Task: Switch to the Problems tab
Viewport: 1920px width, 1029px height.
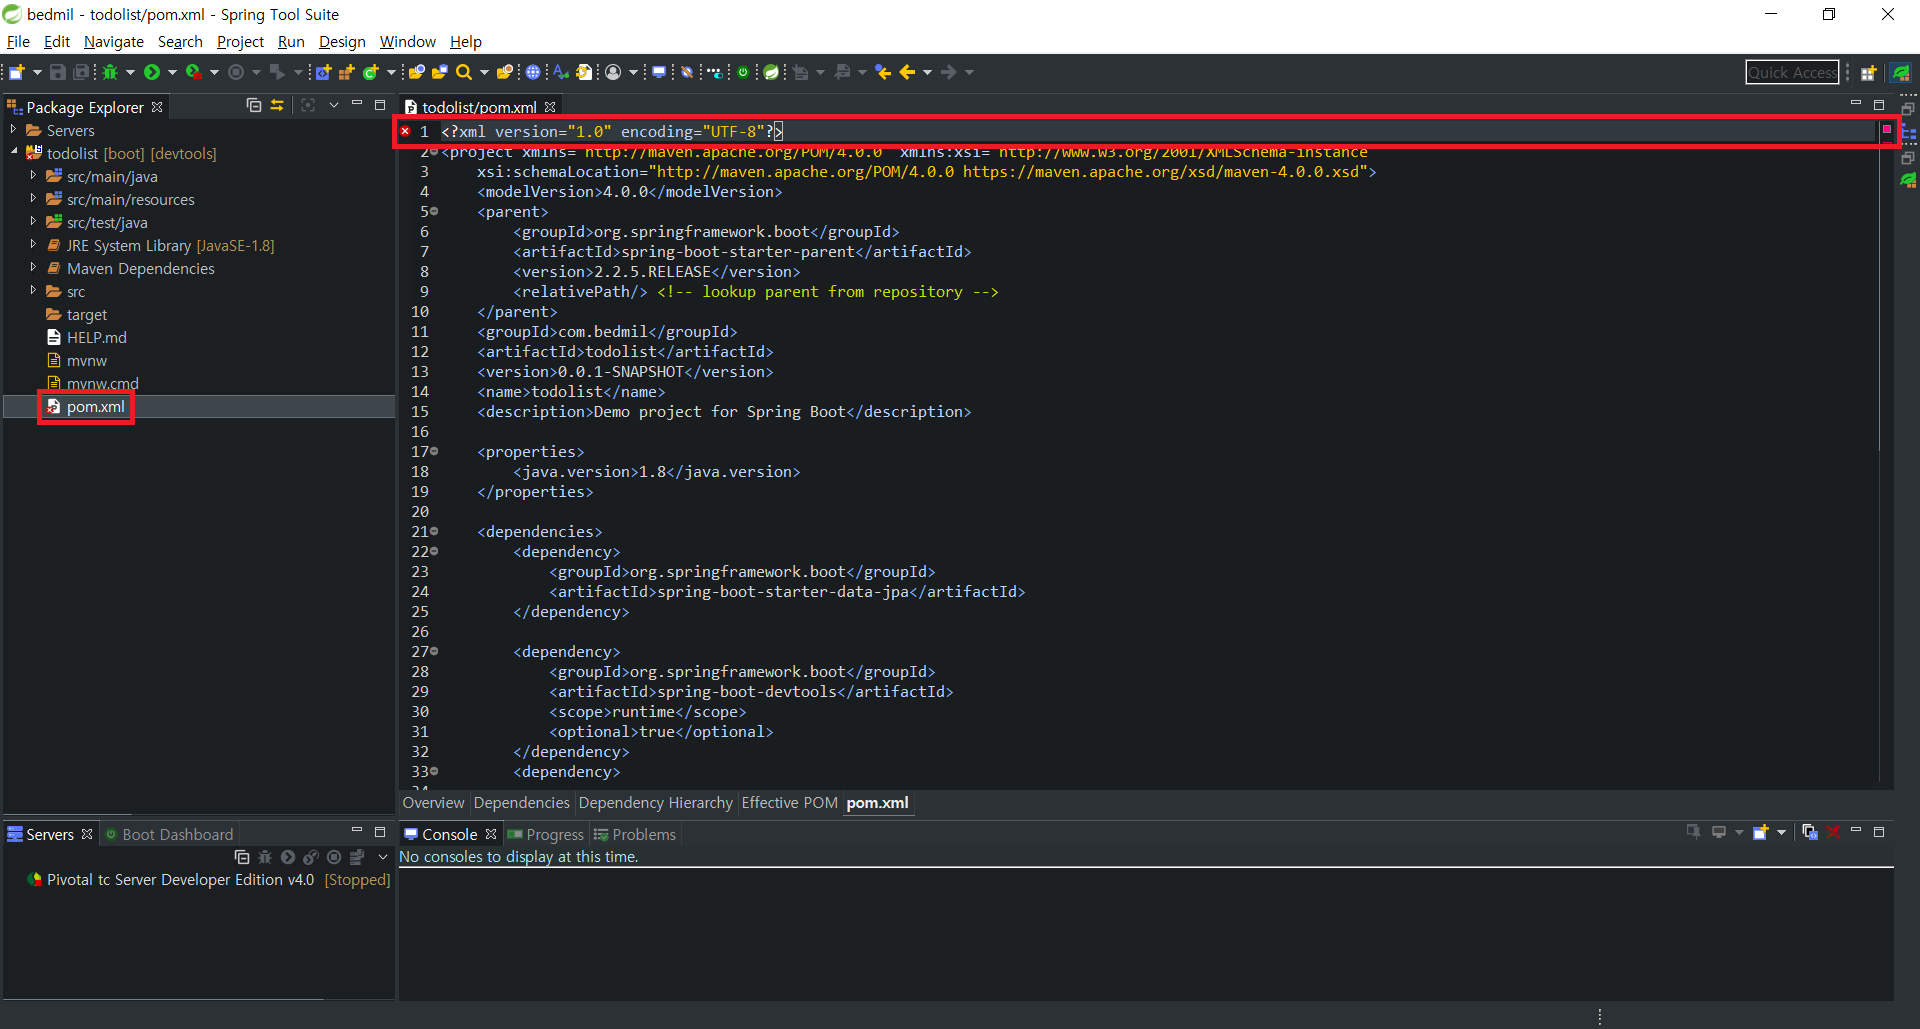Action: point(635,834)
